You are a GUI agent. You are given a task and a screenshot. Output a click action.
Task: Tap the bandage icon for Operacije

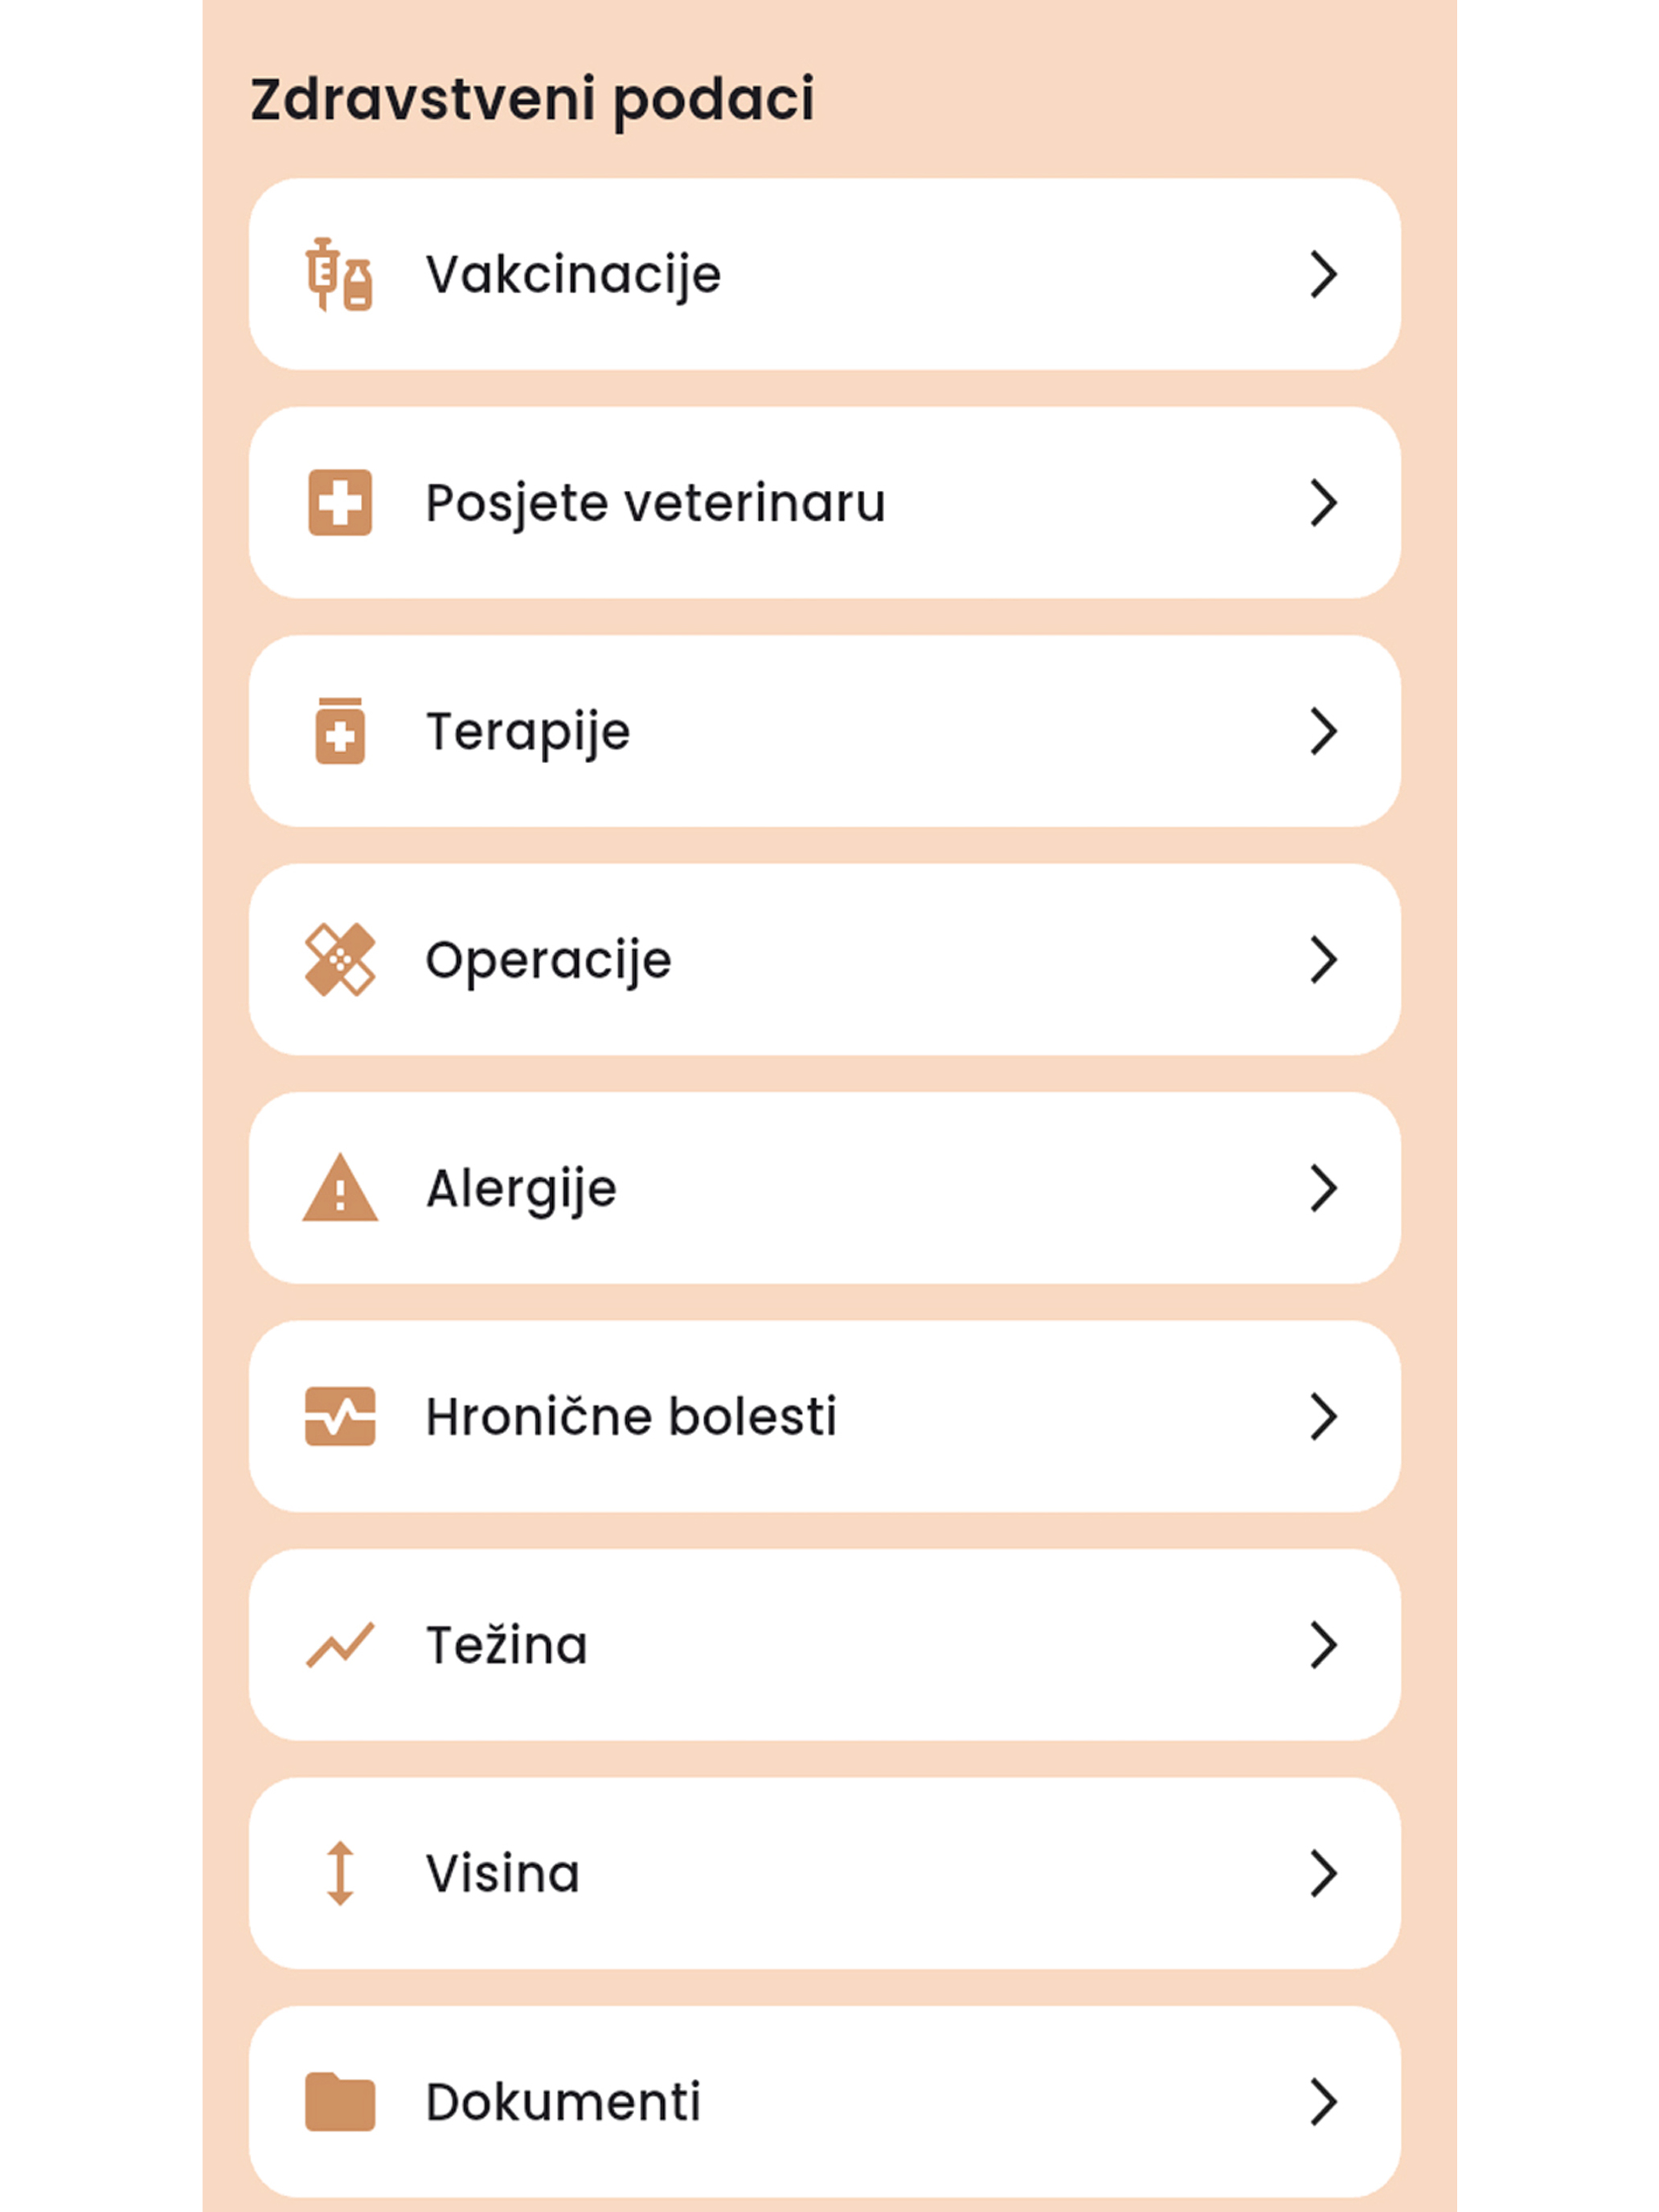(x=340, y=959)
